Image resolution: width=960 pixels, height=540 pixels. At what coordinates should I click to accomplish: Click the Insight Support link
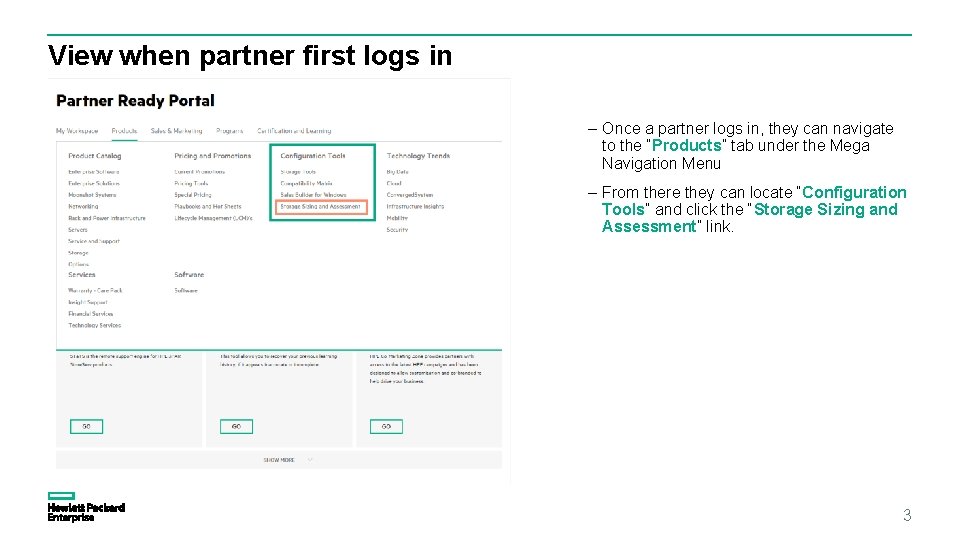tap(88, 302)
